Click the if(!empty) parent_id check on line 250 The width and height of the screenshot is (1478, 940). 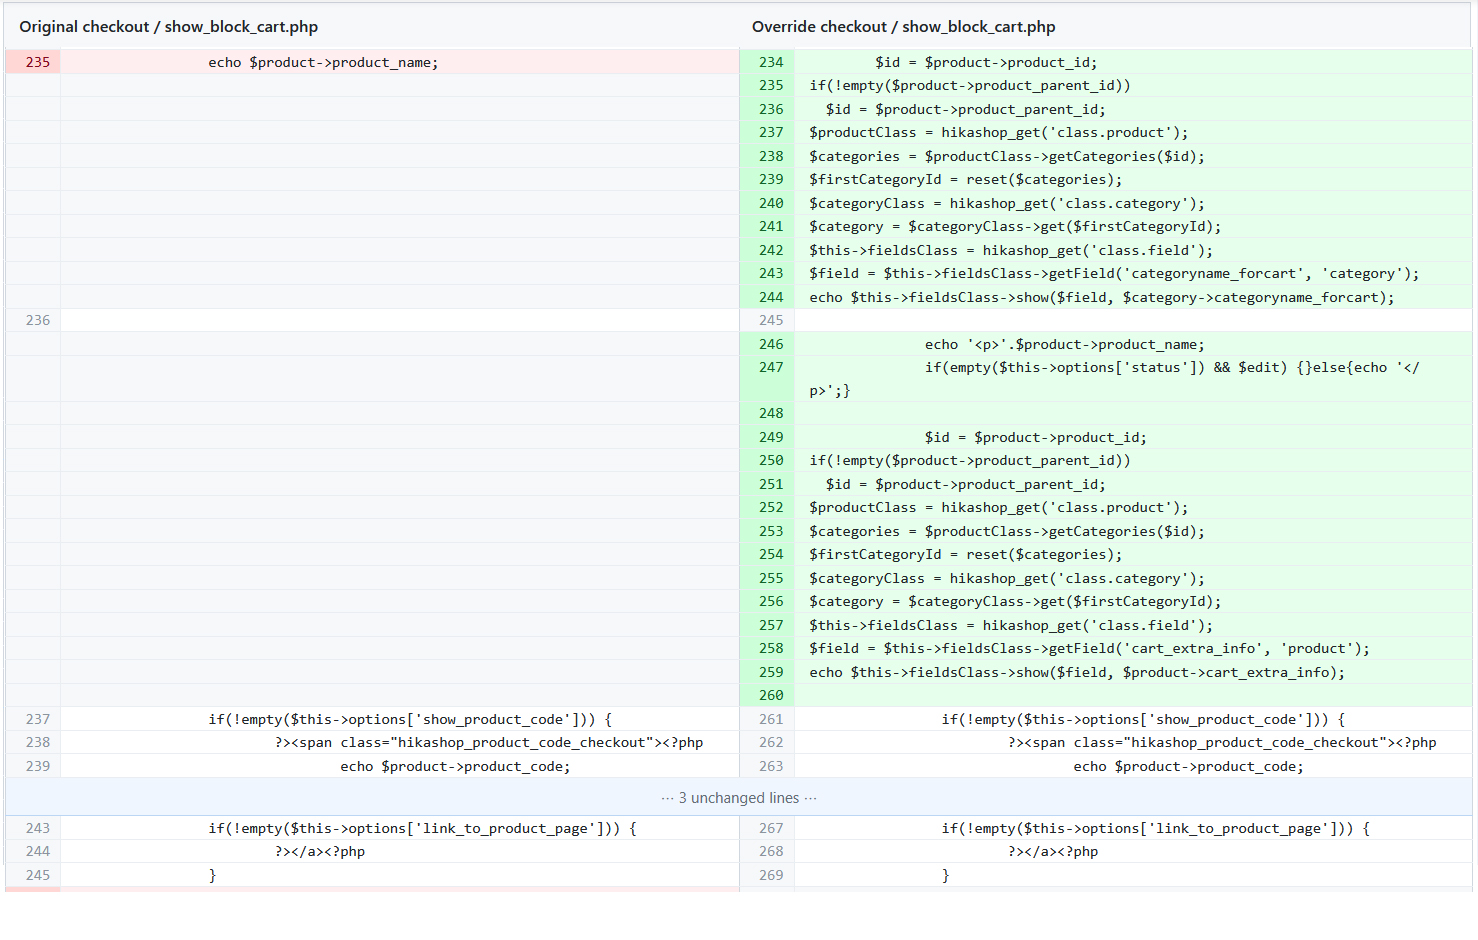(x=970, y=460)
